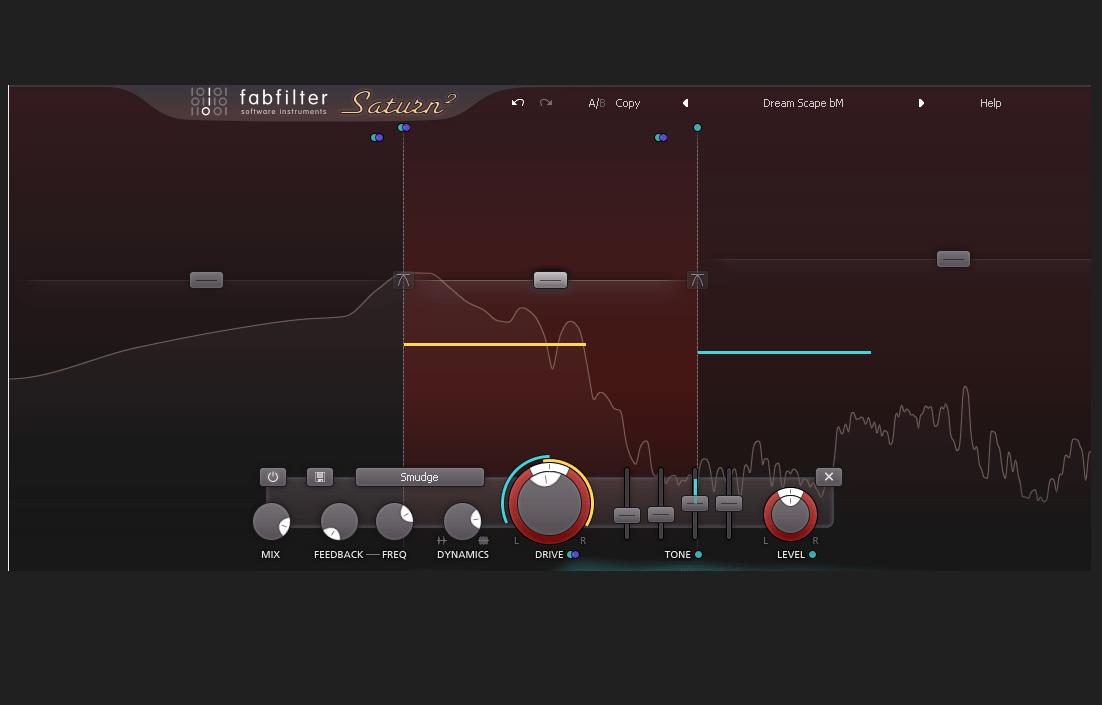Click the save band preset disk icon
Viewport: 1102px width, 705px height.
tap(320, 477)
